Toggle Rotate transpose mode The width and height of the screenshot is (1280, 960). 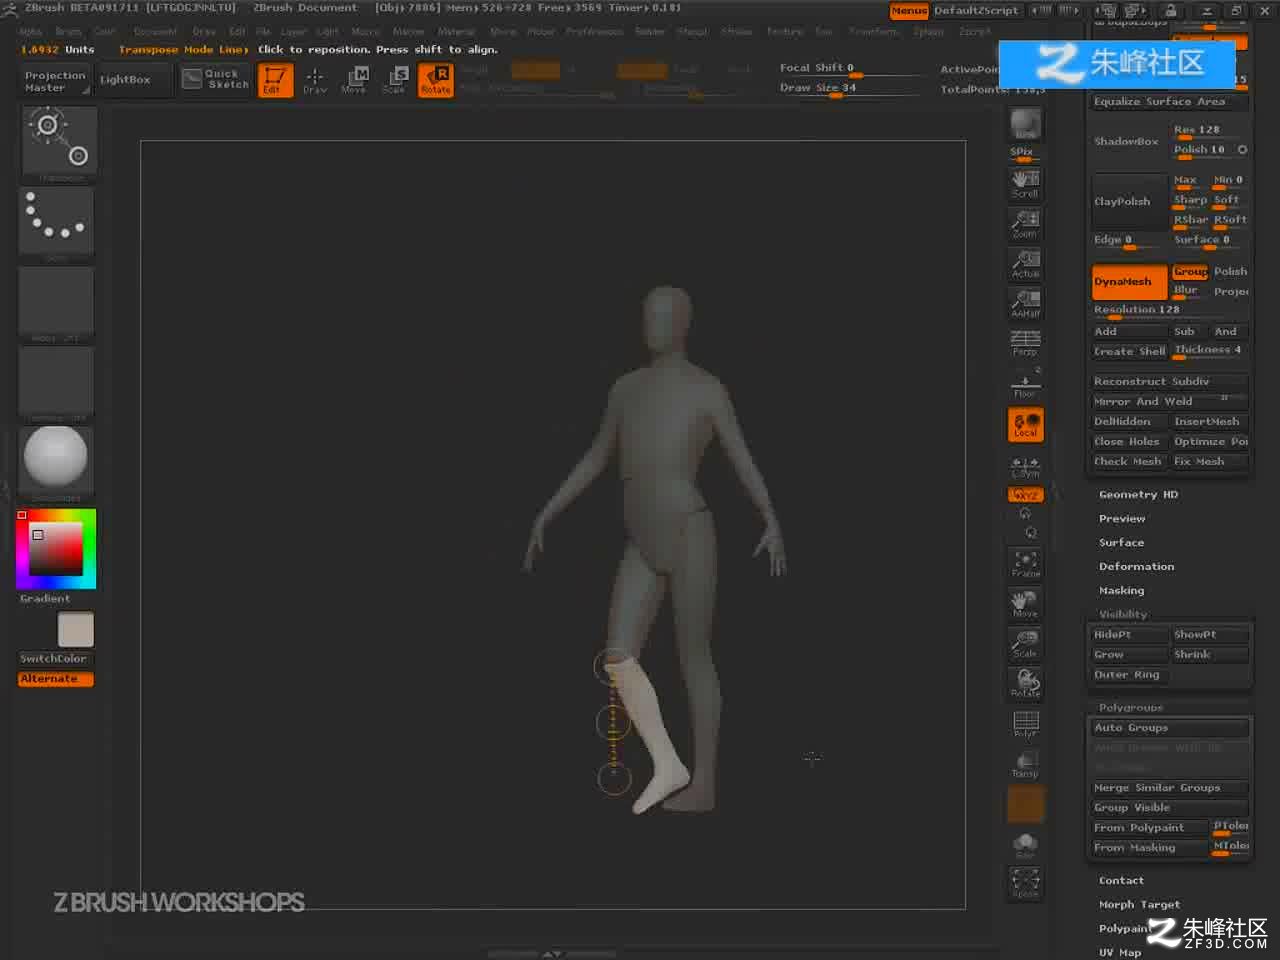pos(435,80)
